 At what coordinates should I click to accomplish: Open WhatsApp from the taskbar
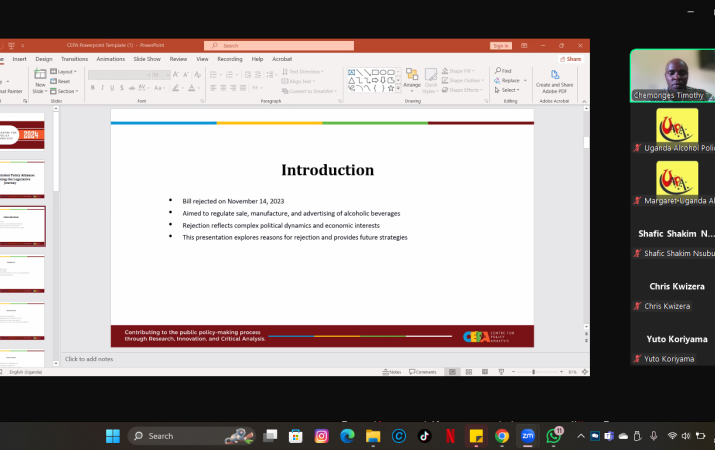553,436
